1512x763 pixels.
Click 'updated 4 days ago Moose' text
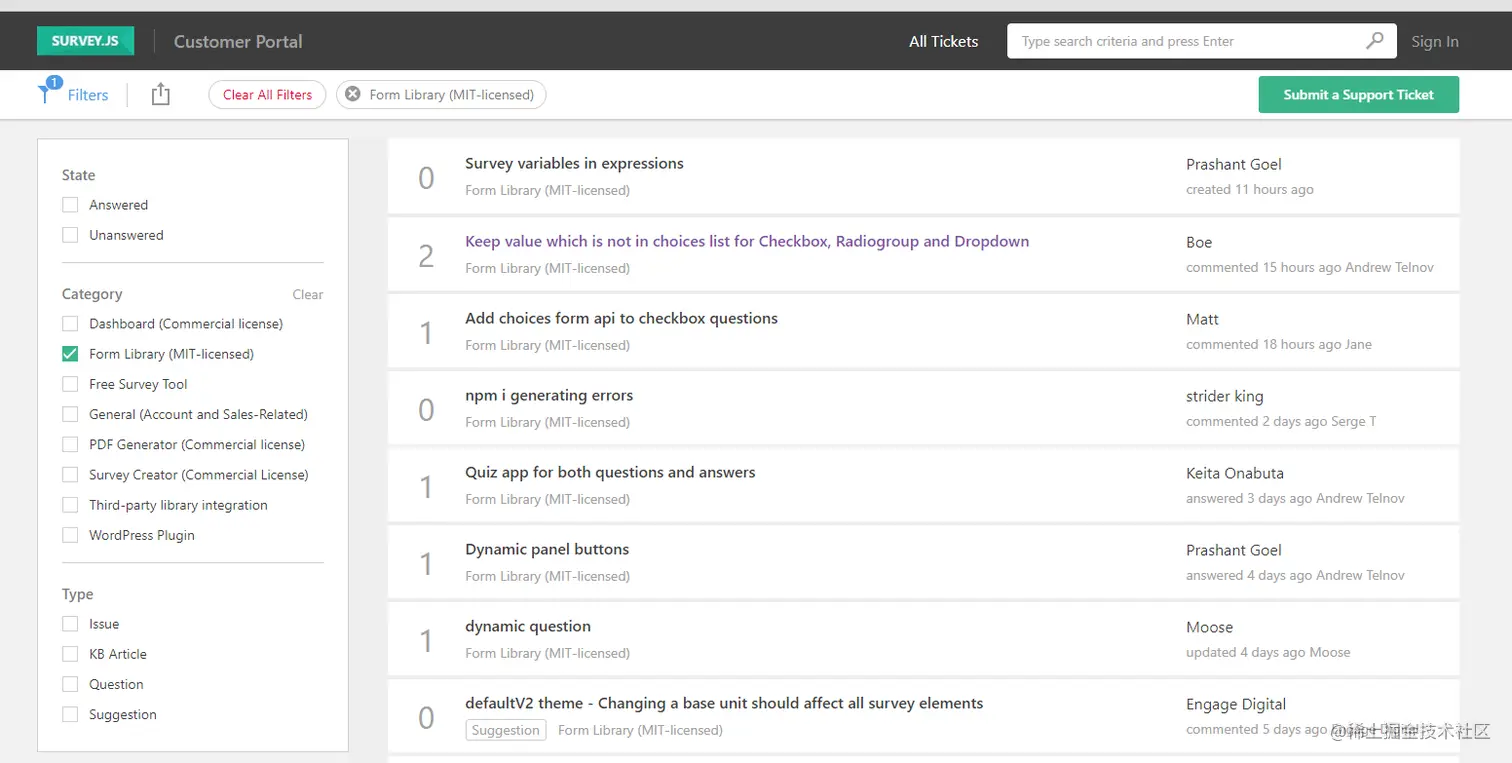click(x=1268, y=652)
